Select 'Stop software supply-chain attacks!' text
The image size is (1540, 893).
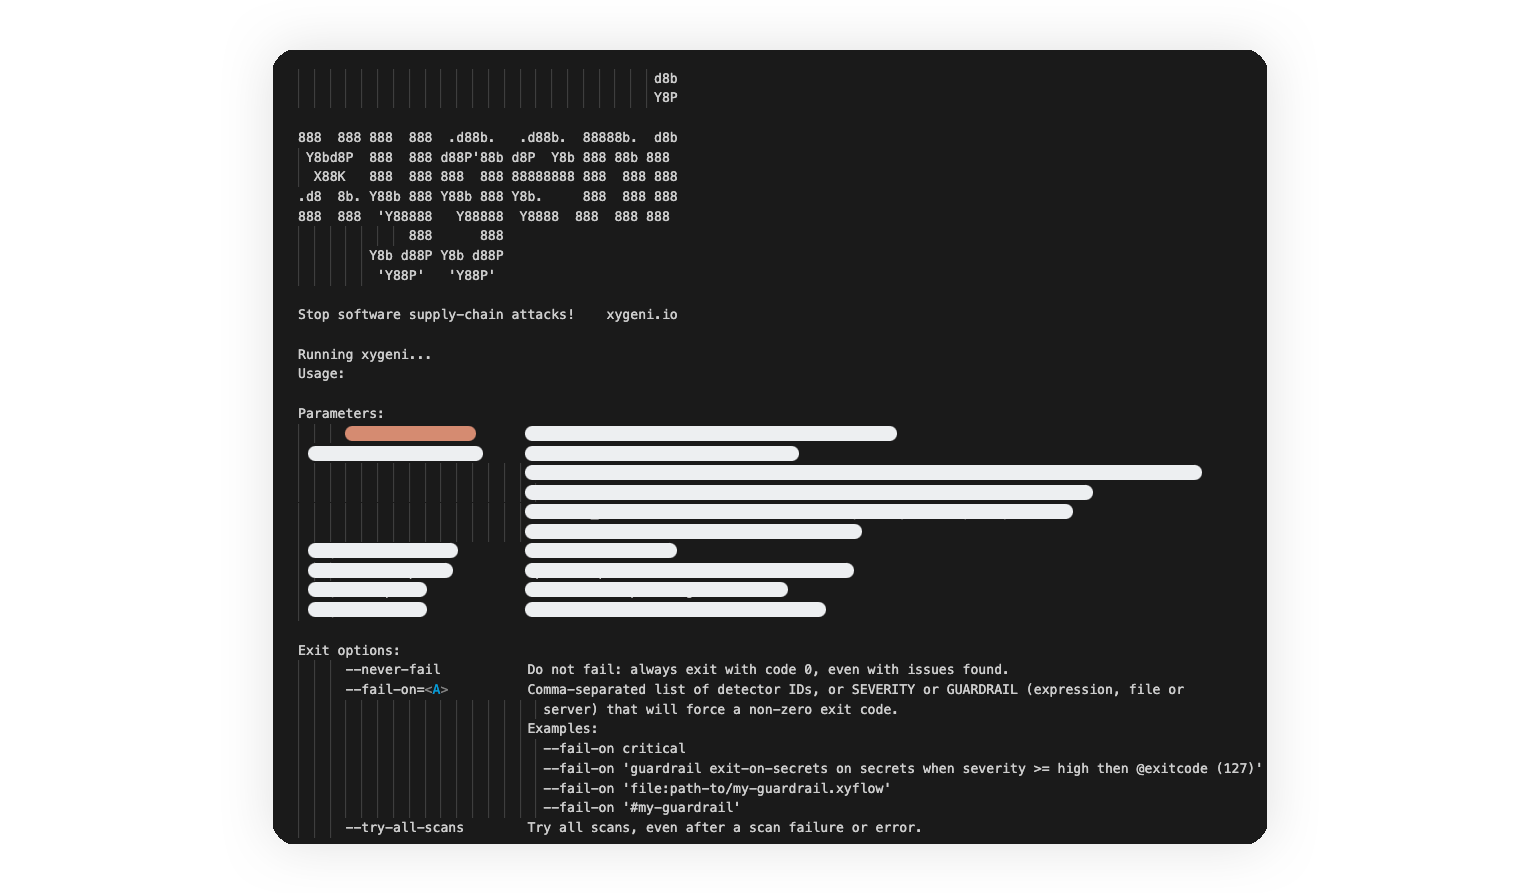(x=436, y=315)
